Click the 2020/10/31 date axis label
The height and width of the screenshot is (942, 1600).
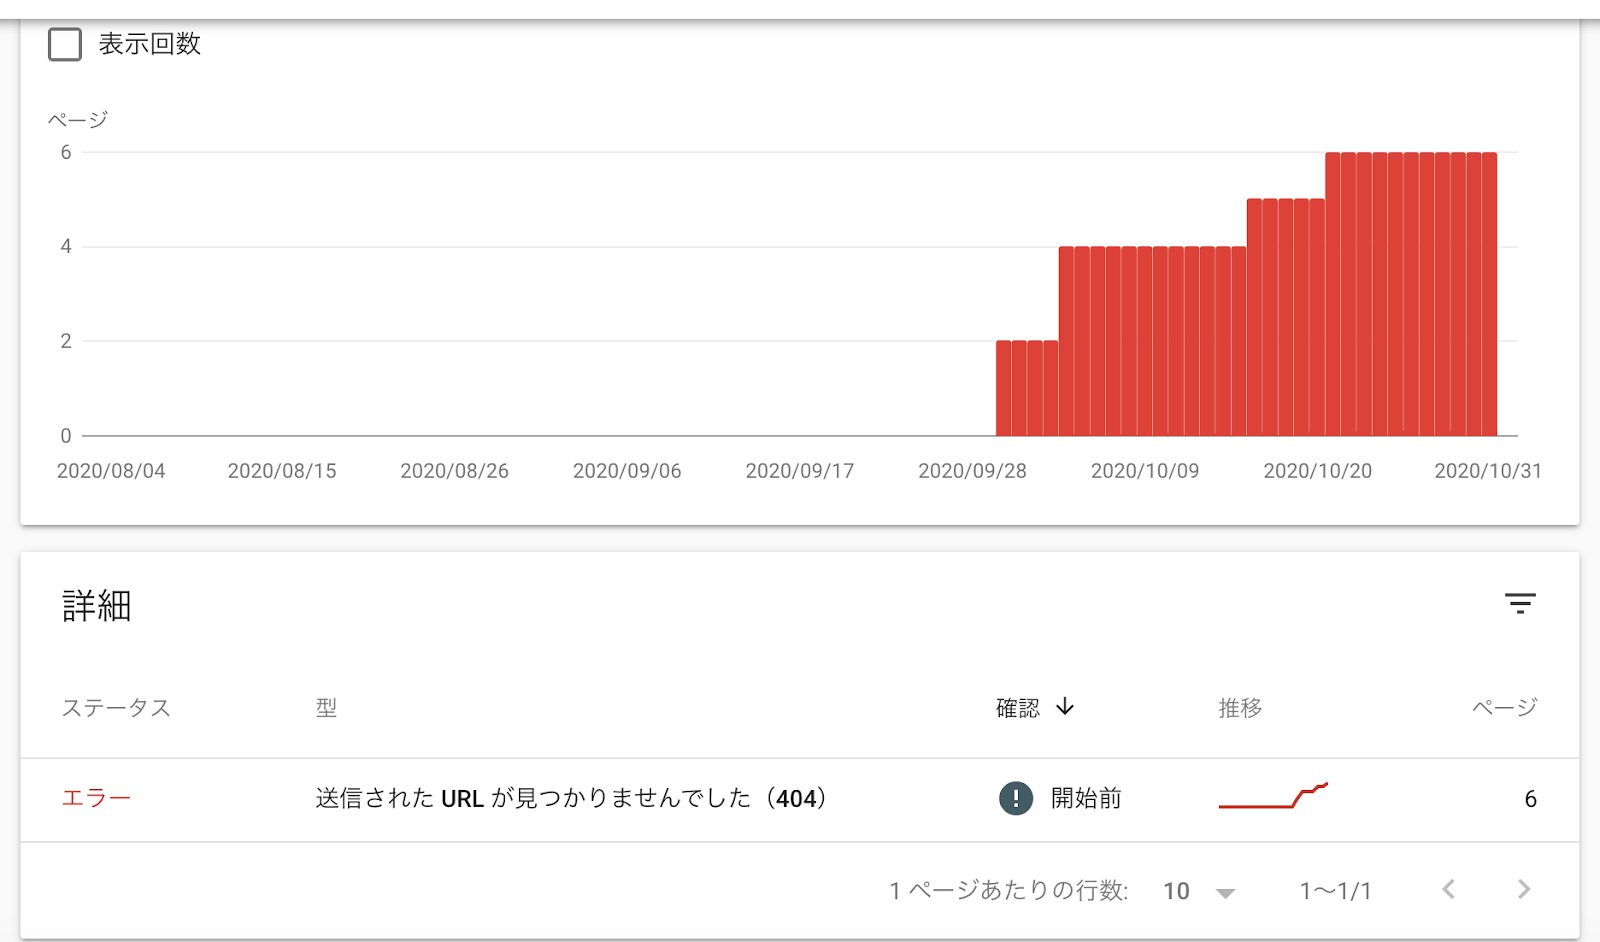pyautogui.click(x=1488, y=471)
